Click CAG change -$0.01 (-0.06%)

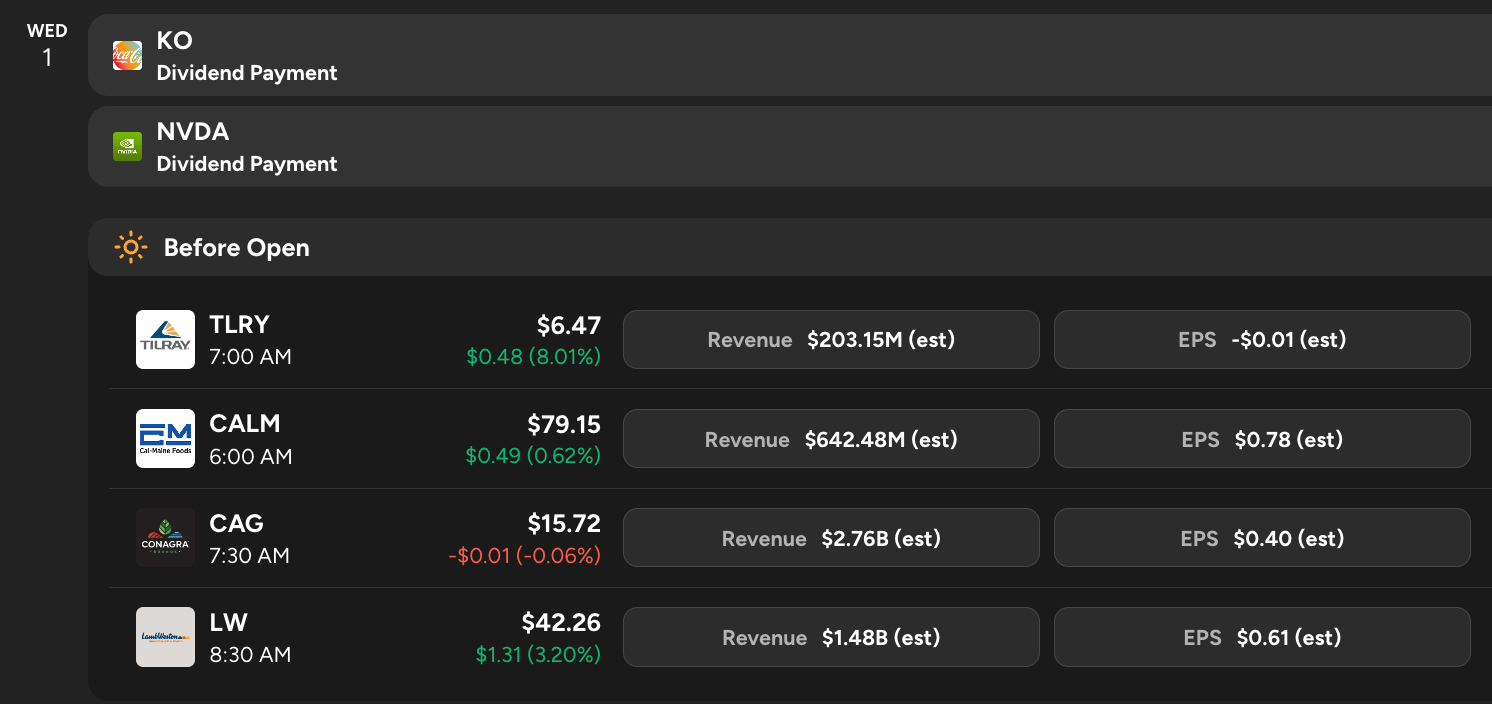[x=525, y=555]
